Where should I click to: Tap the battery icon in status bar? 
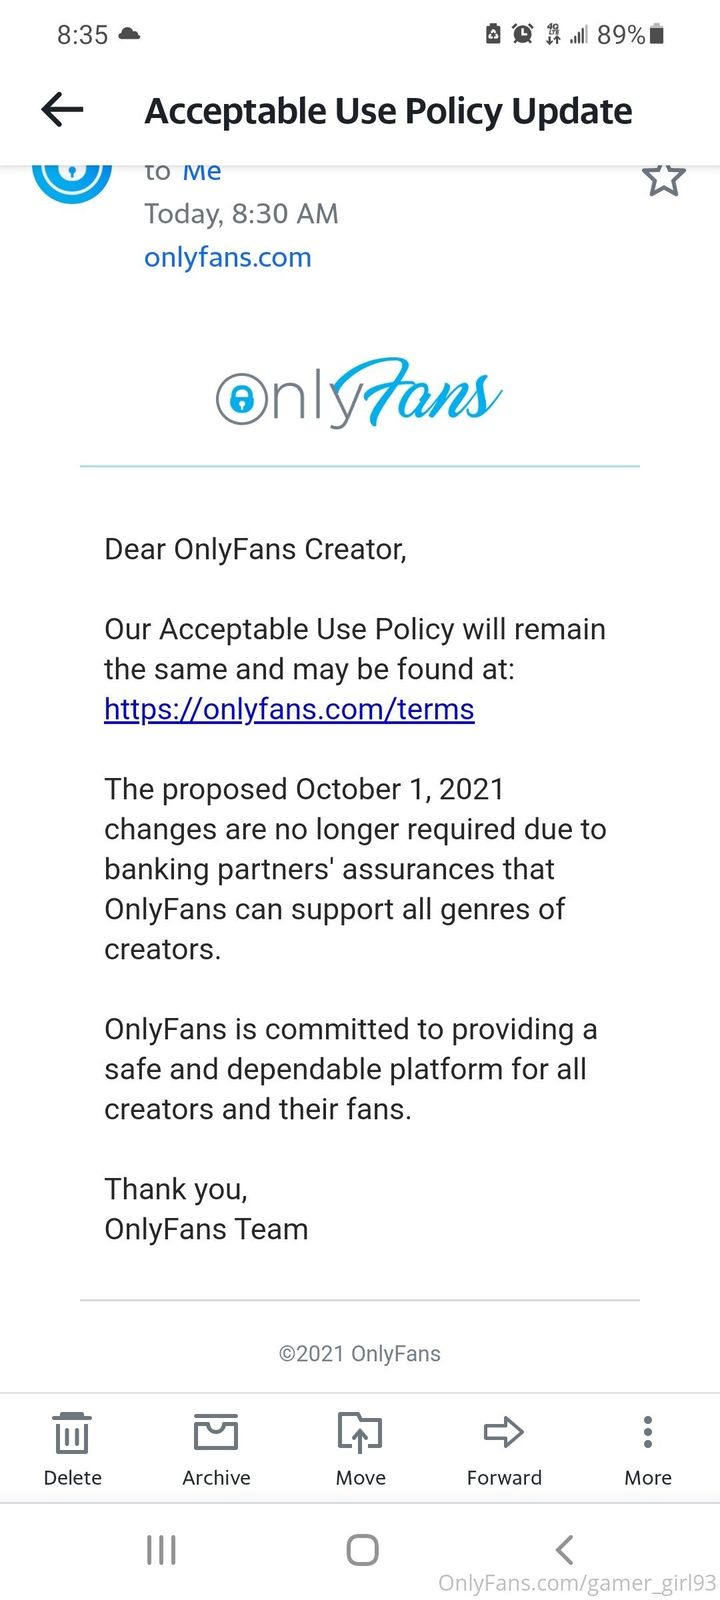[x=657, y=35]
